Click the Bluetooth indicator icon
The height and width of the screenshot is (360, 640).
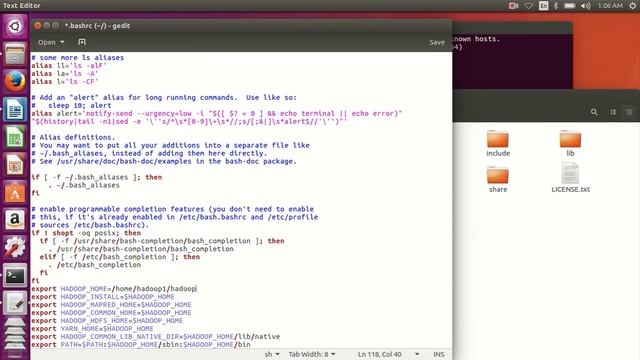point(556,6)
